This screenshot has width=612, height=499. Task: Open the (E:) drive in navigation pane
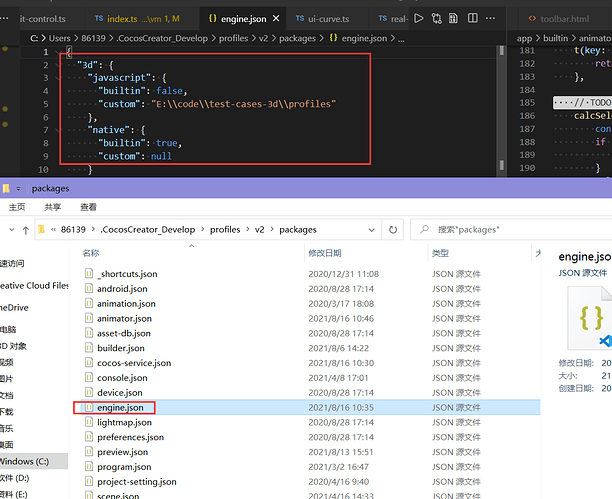point(14,494)
